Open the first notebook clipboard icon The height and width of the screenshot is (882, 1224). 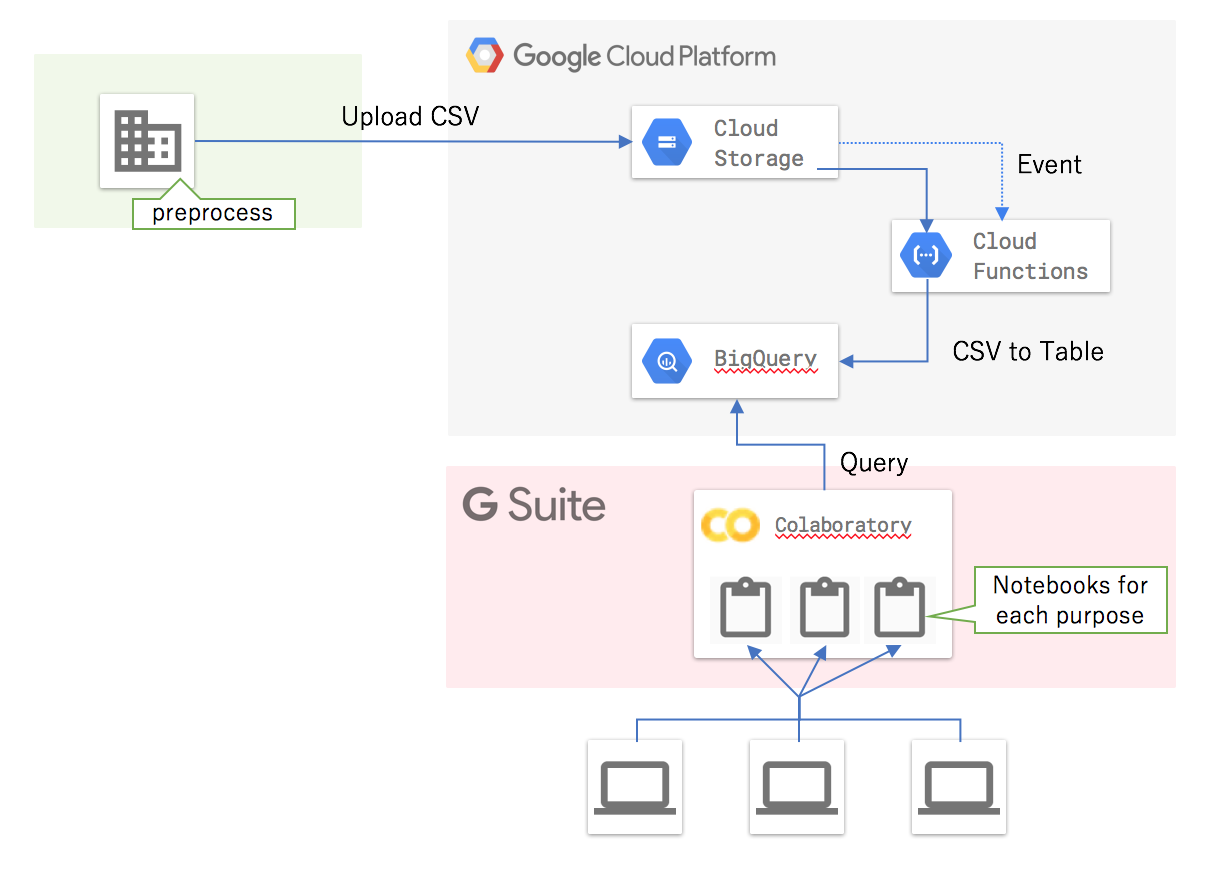click(744, 607)
